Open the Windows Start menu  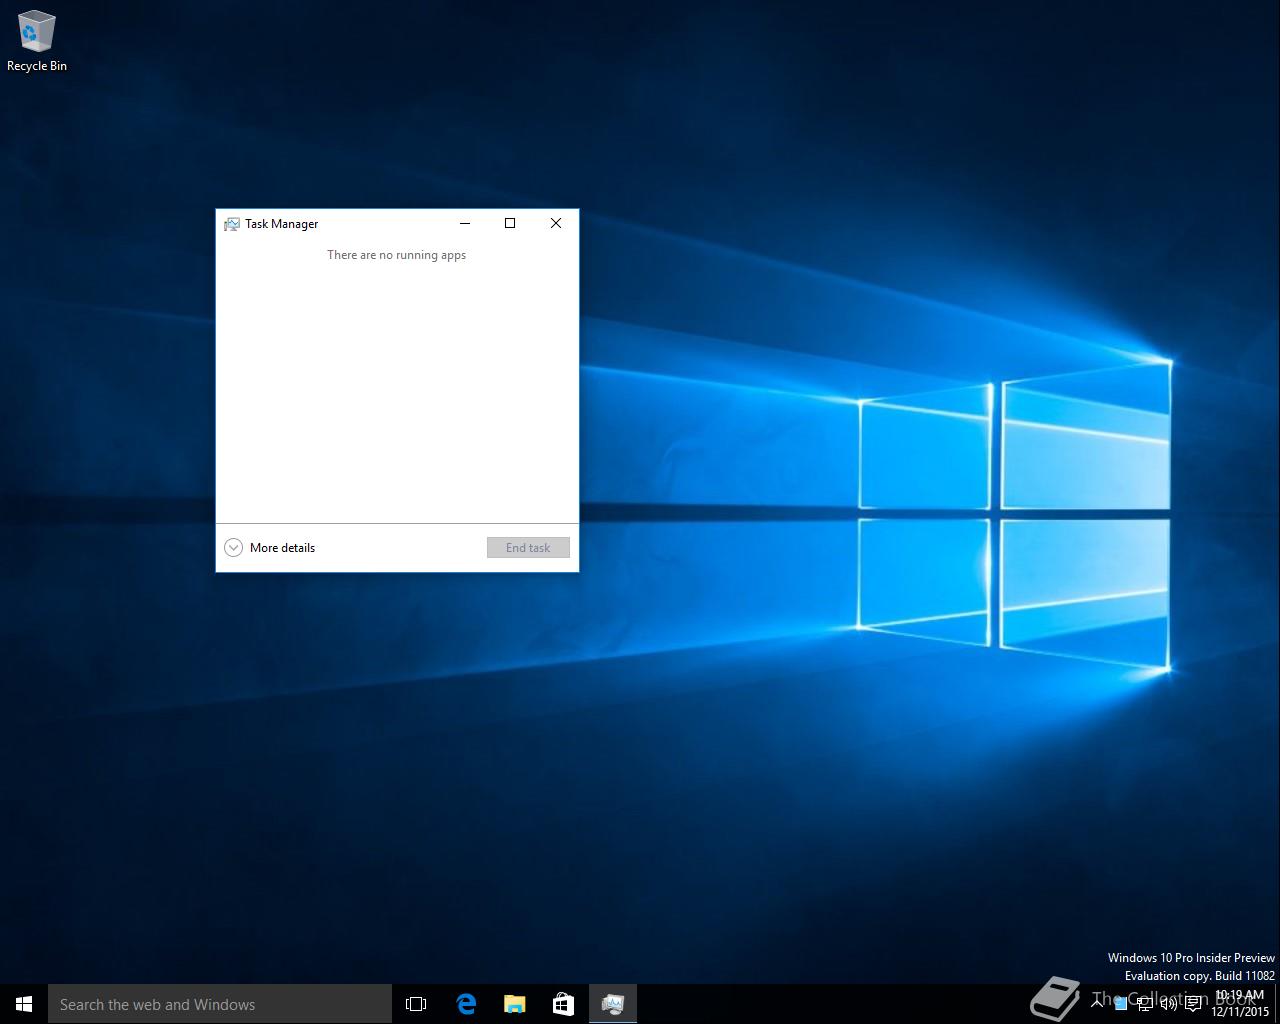pyautogui.click(x=24, y=1004)
